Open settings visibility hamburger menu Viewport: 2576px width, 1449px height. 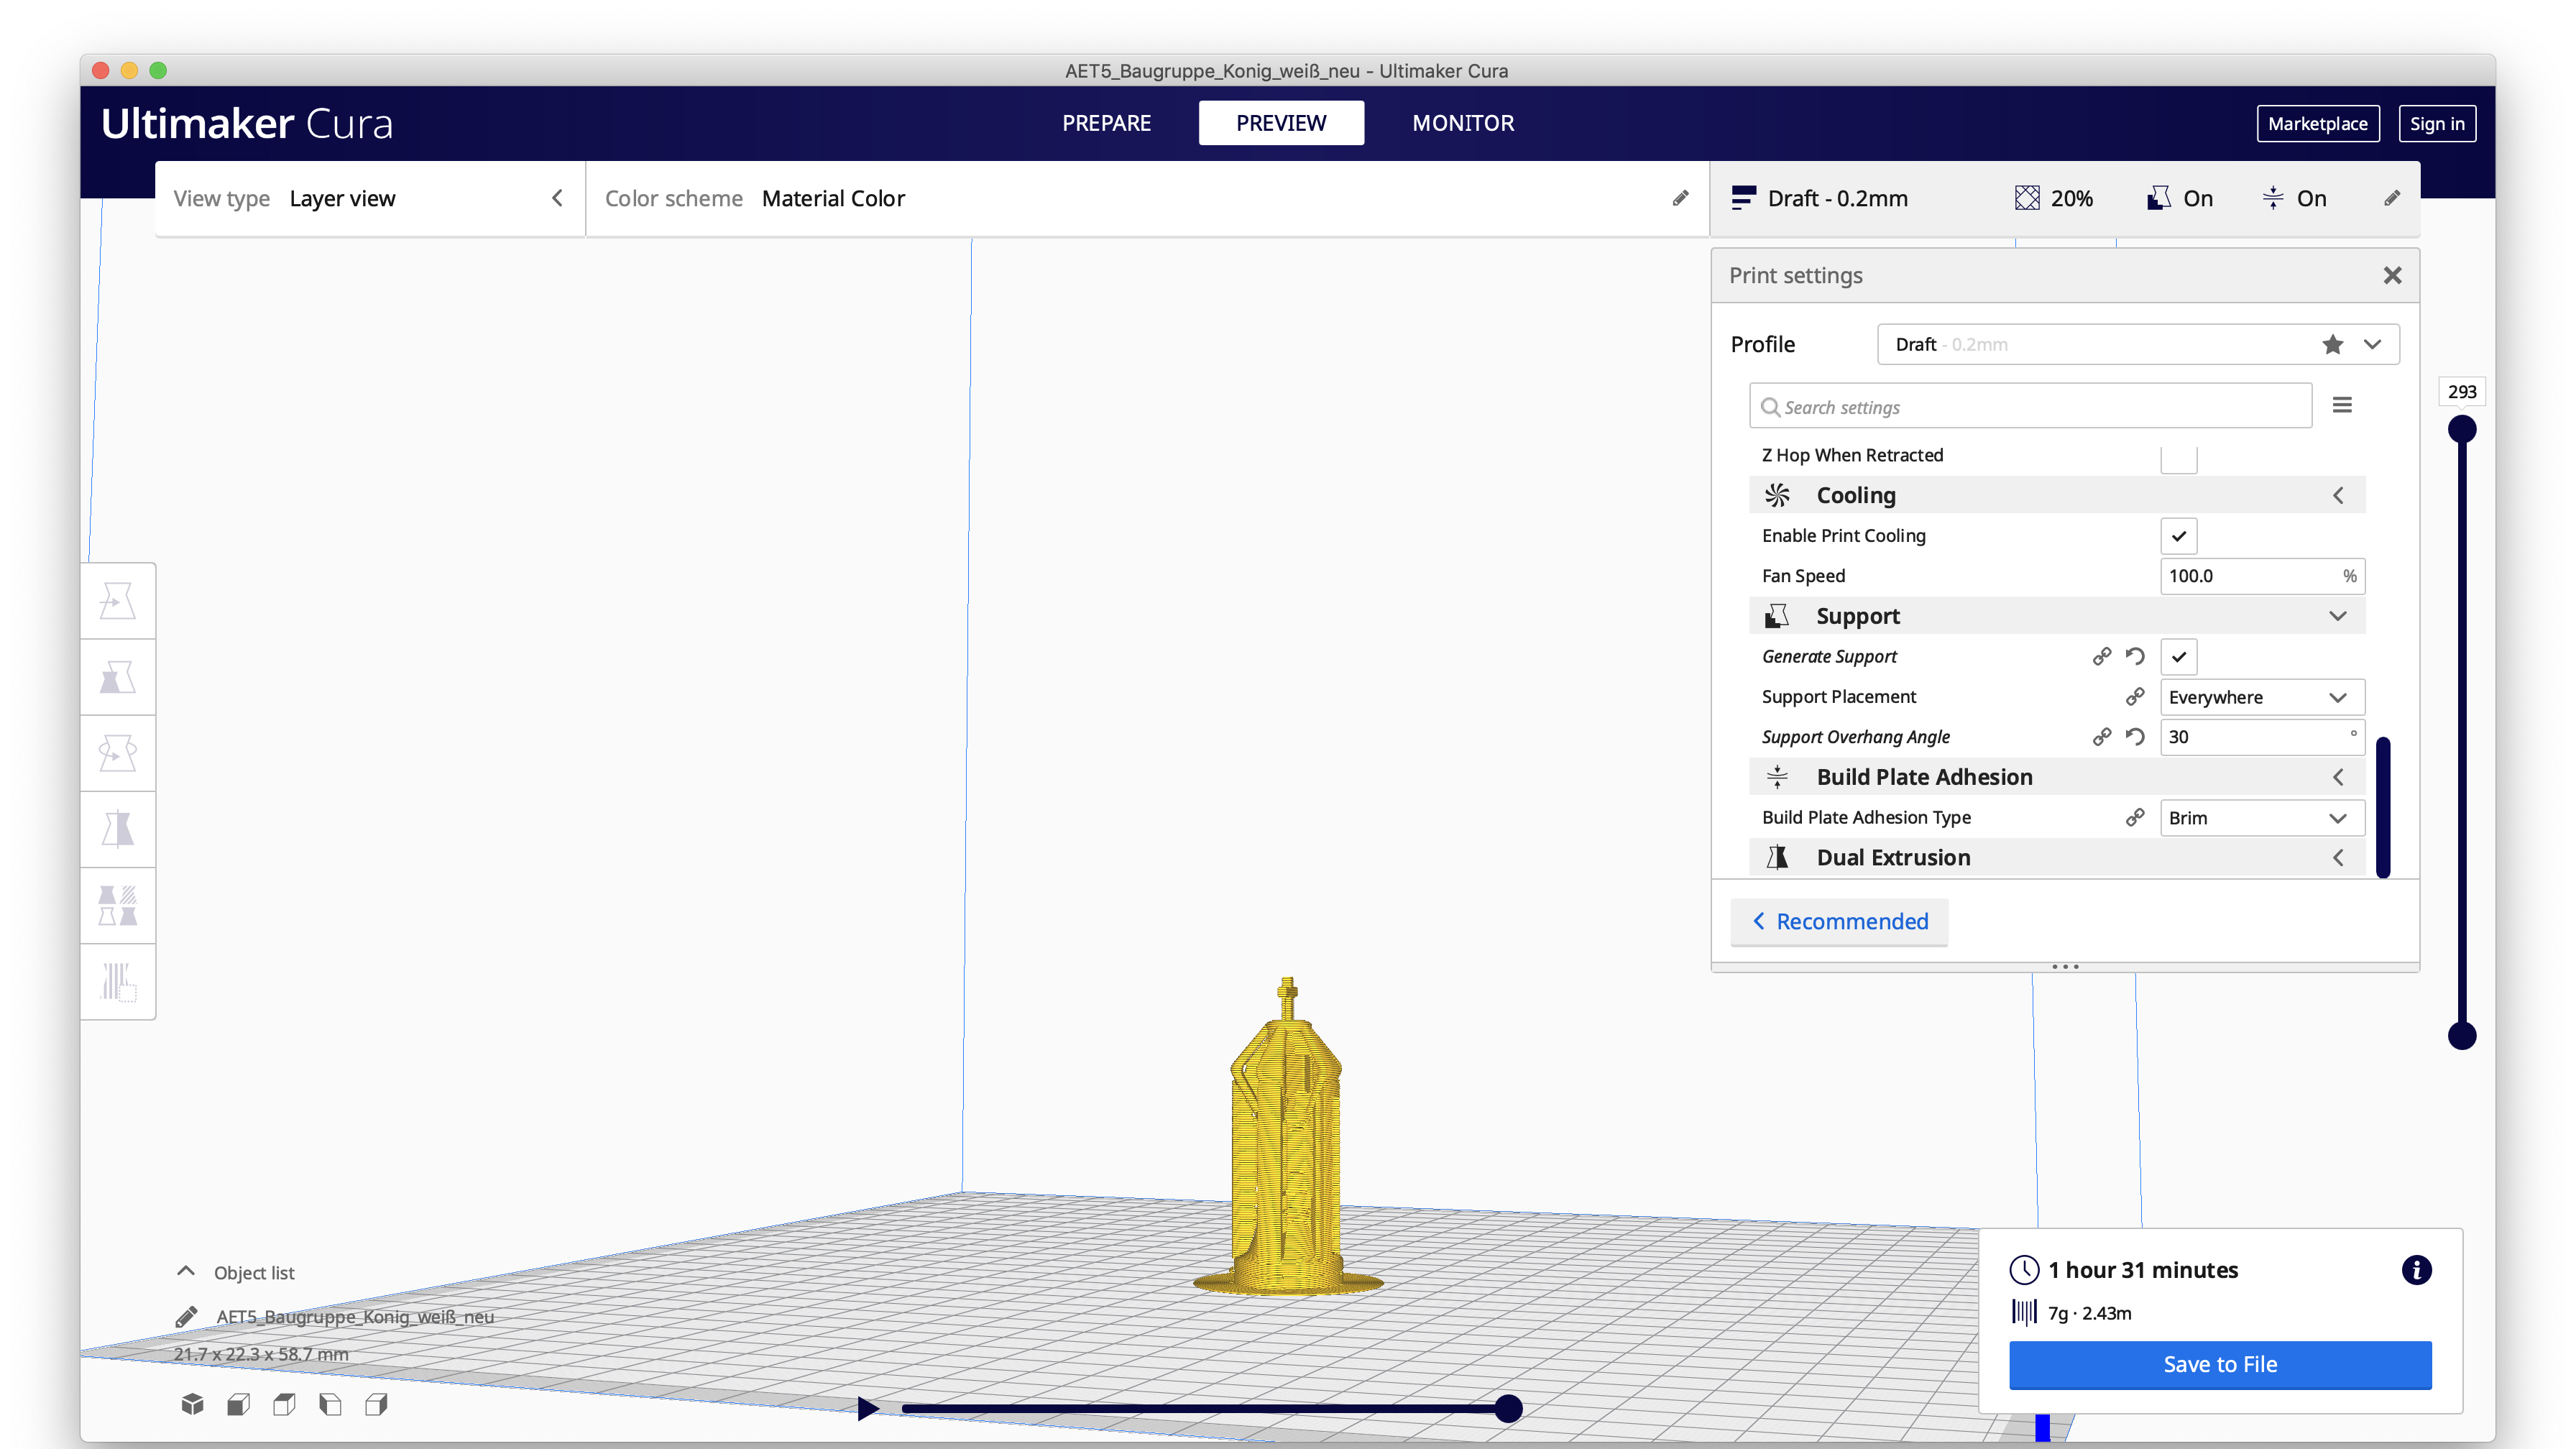tap(2342, 405)
